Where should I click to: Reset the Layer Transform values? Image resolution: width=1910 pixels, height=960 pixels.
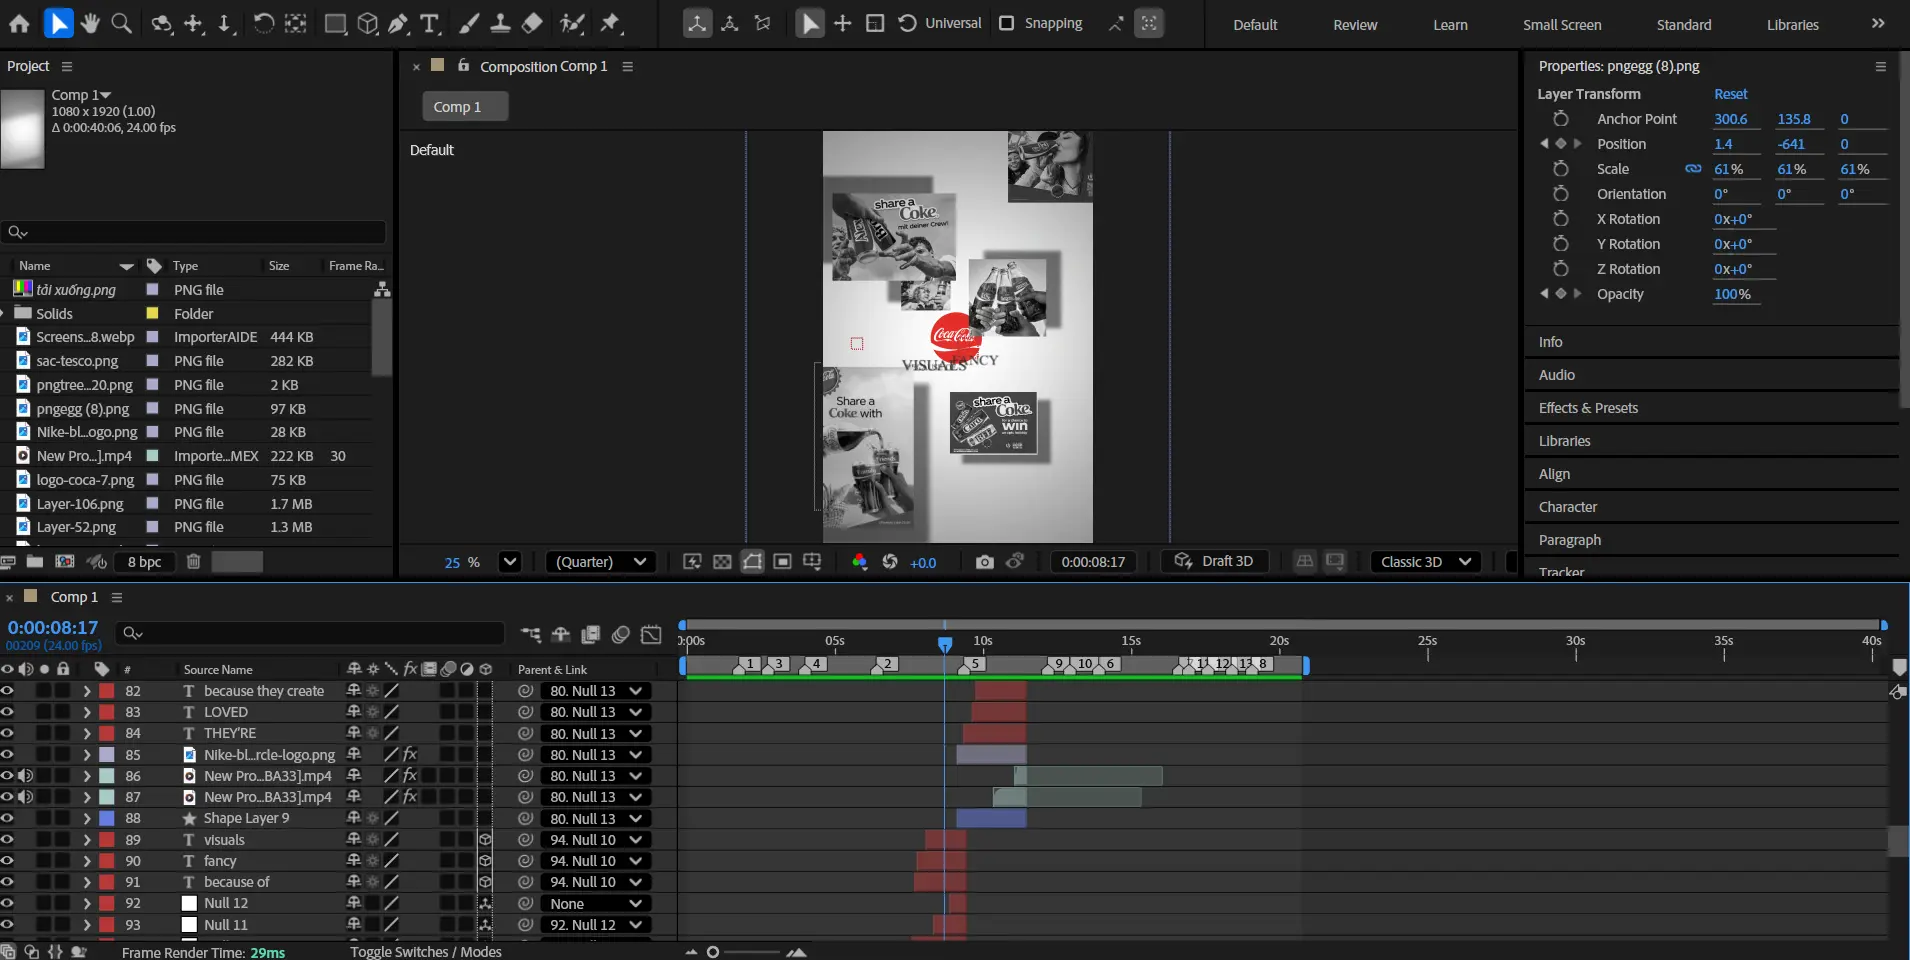tap(1730, 94)
